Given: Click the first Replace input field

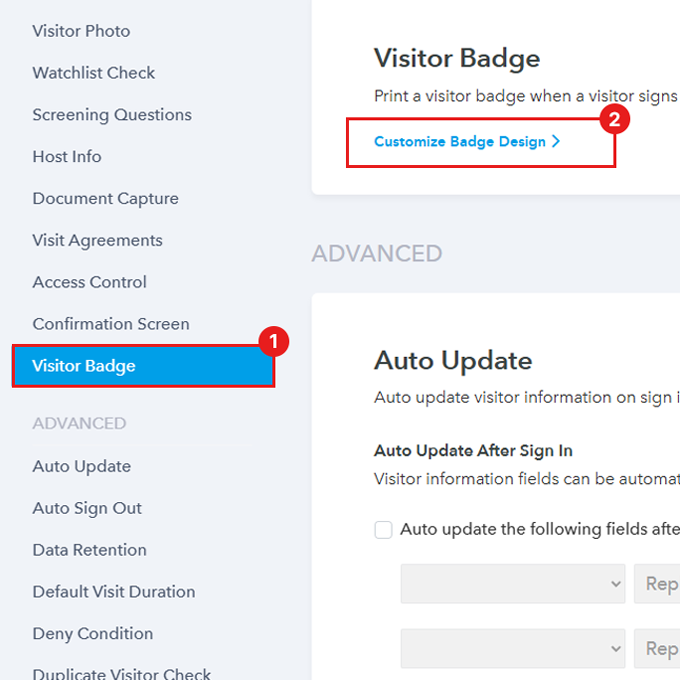Looking at the screenshot, I should click(657, 584).
